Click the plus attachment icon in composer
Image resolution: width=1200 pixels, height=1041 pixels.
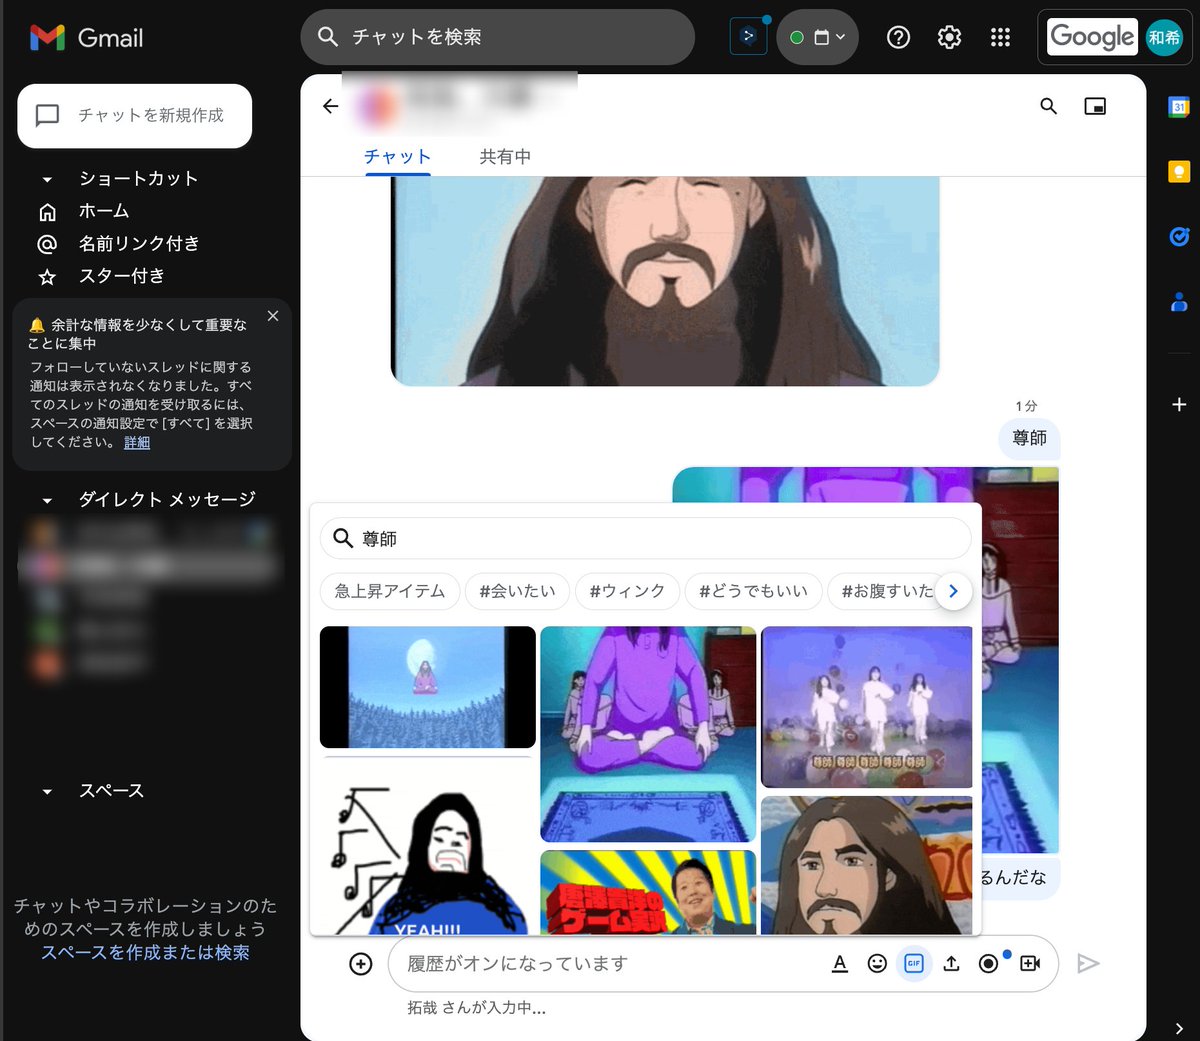point(361,964)
